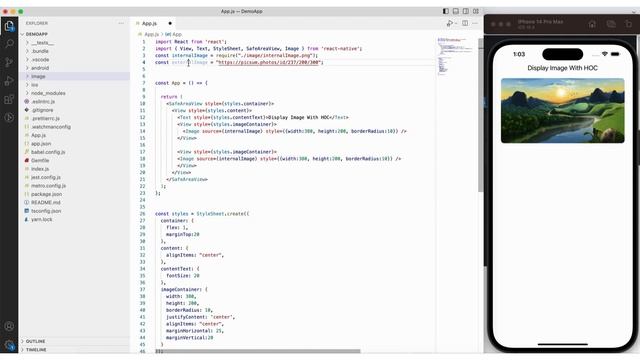640x360 pixels.
Task: Toggle the bottom panel layout icon
Action: pyautogui.click(x=456, y=11)
